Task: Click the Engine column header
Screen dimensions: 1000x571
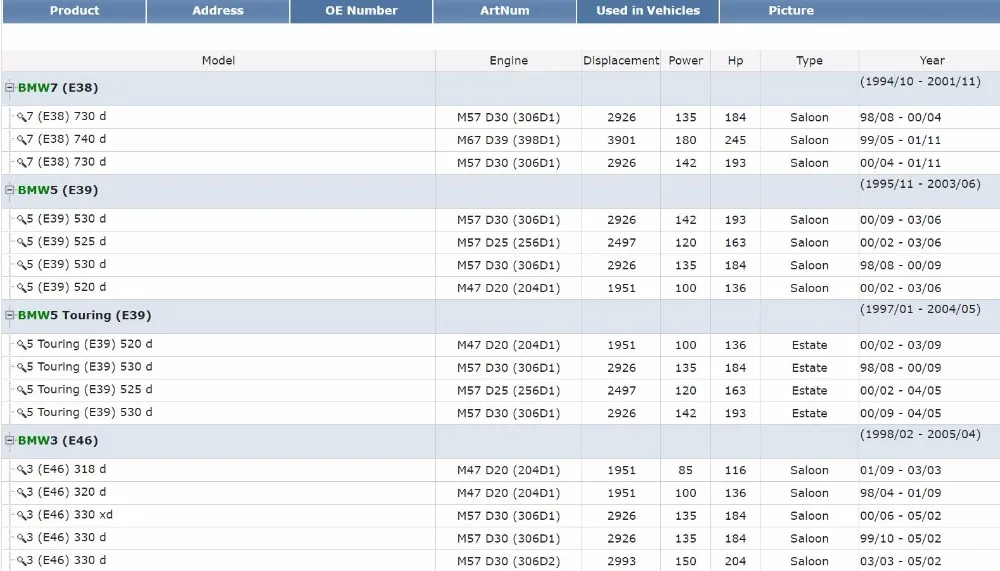Action: point(508,61)
